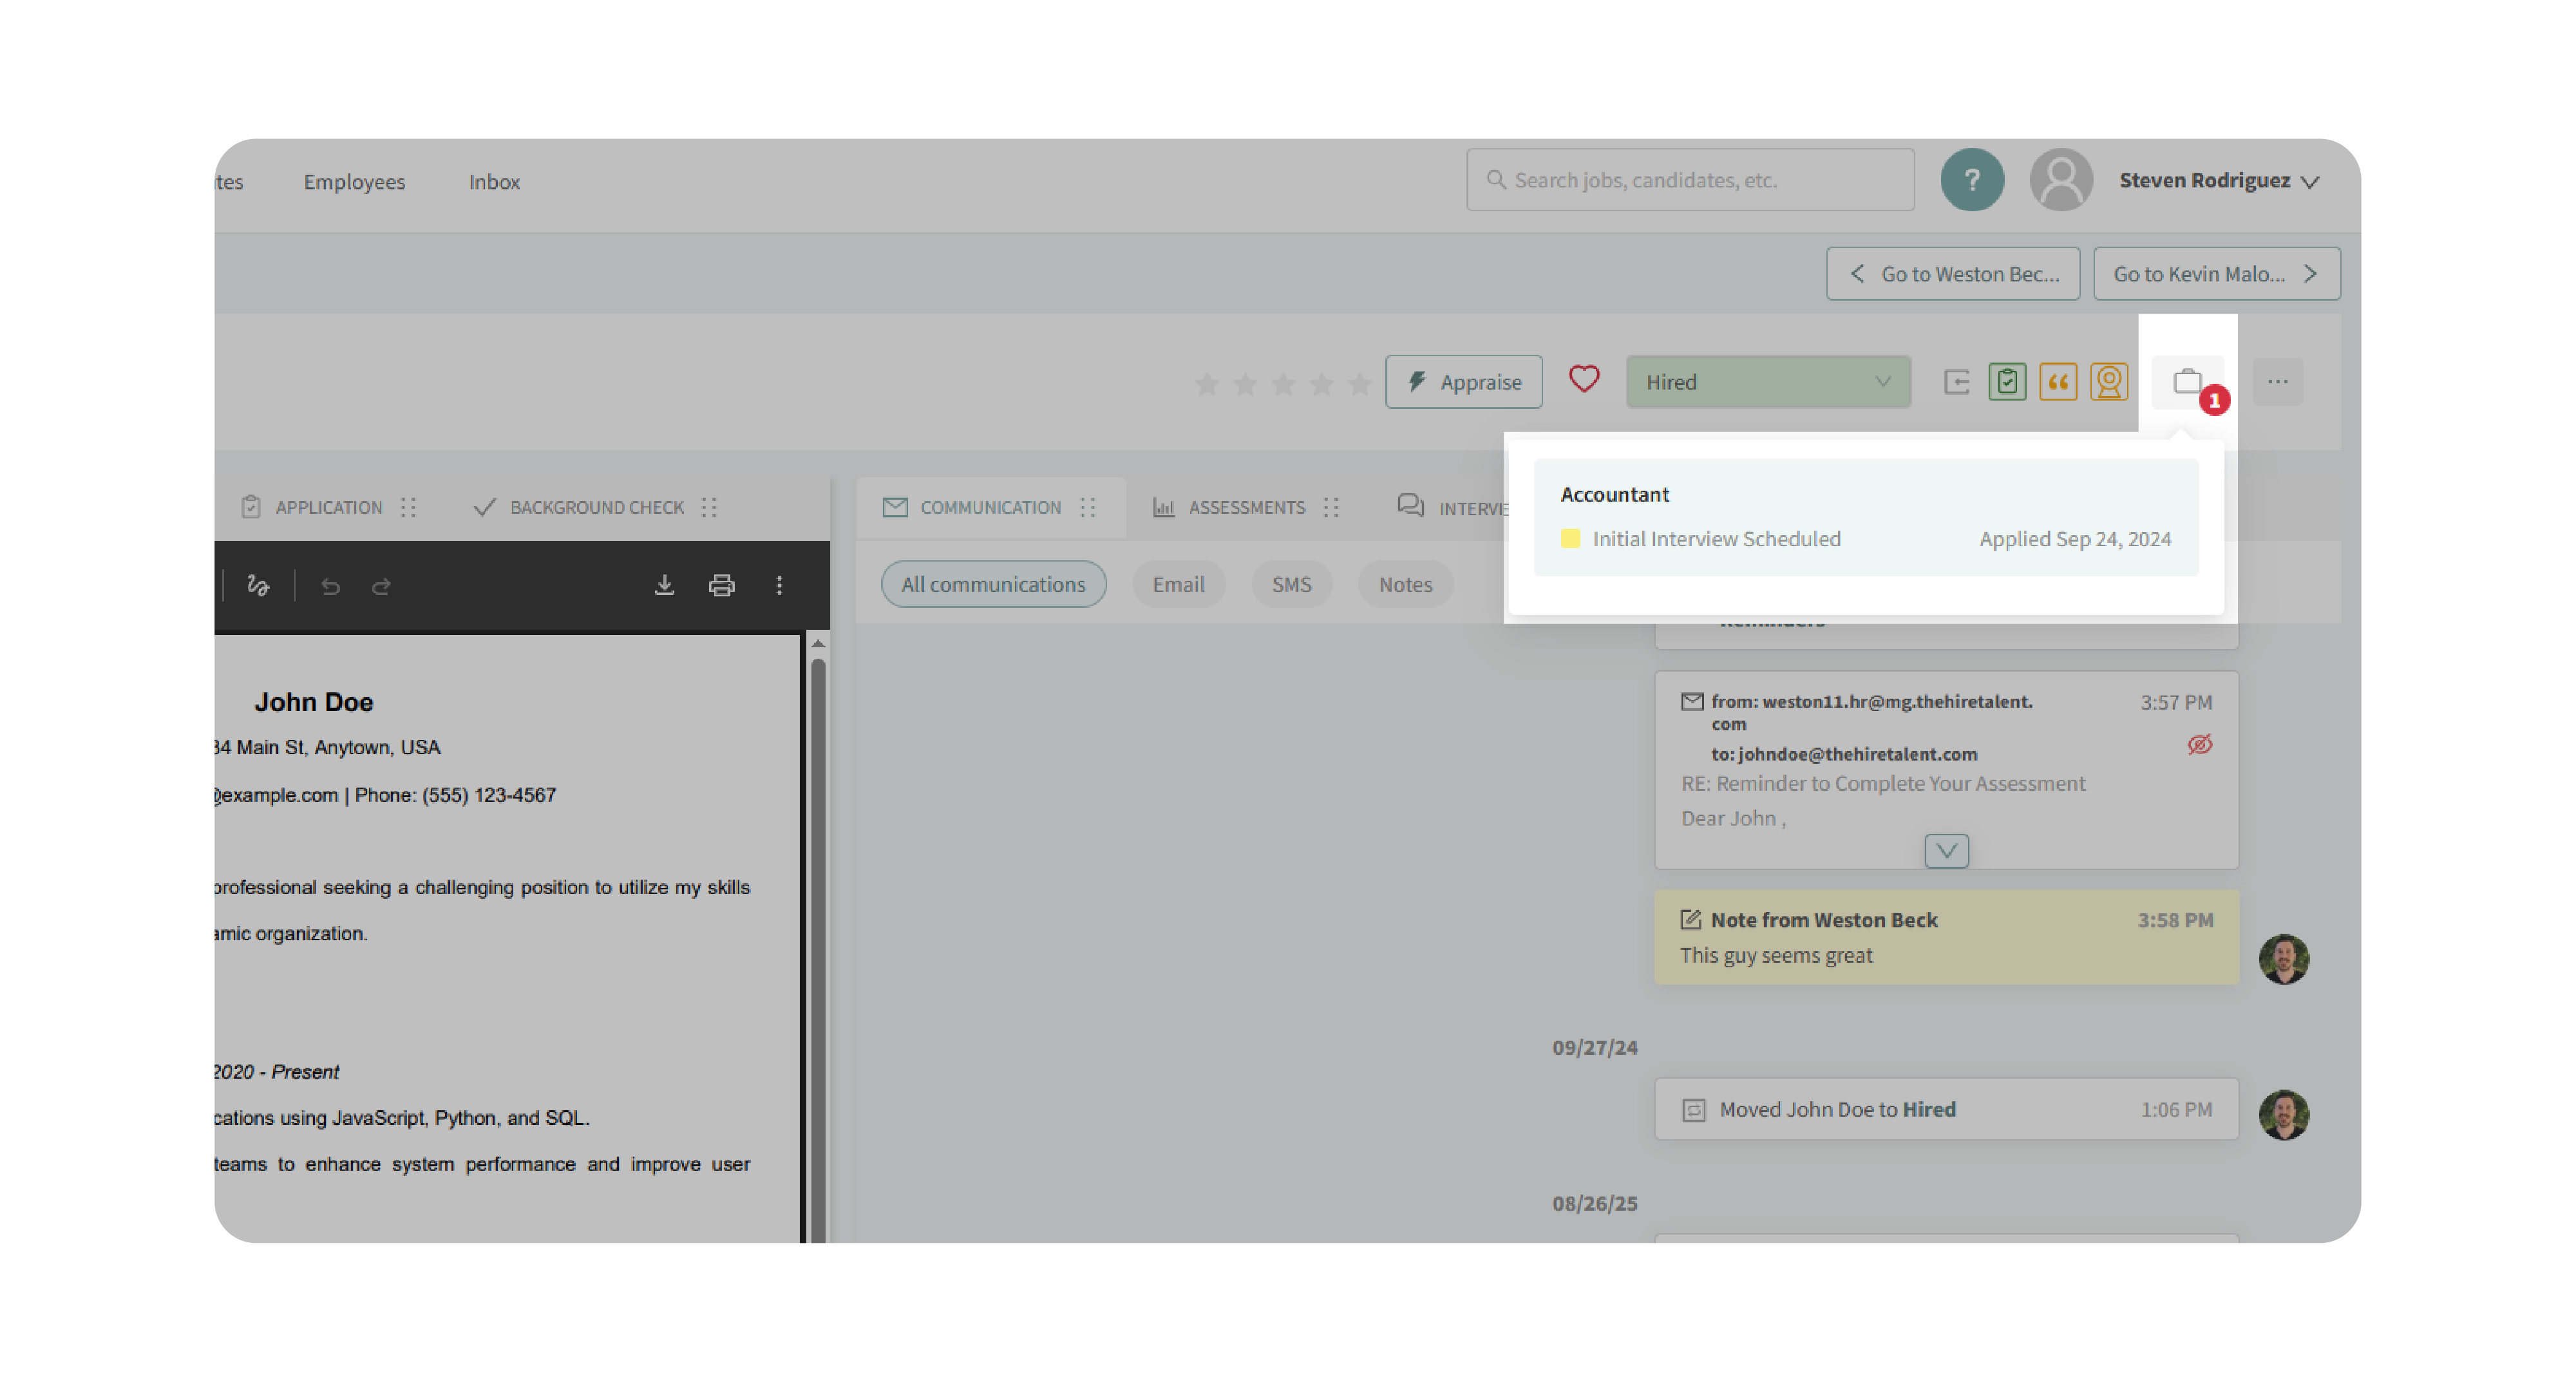Click the Appraise button
The width and height of the screenshot is (2576, 1382).
[1463, 381]
